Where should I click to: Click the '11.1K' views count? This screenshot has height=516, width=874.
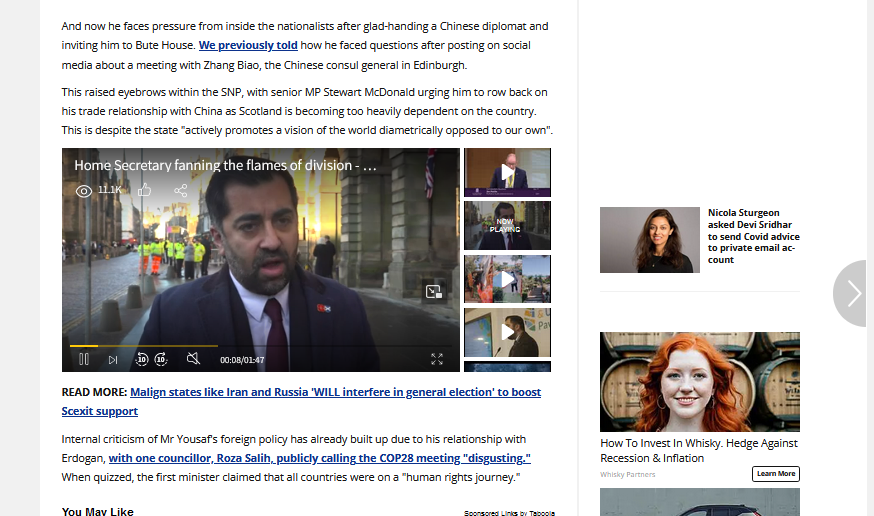[x=110, y=190]
